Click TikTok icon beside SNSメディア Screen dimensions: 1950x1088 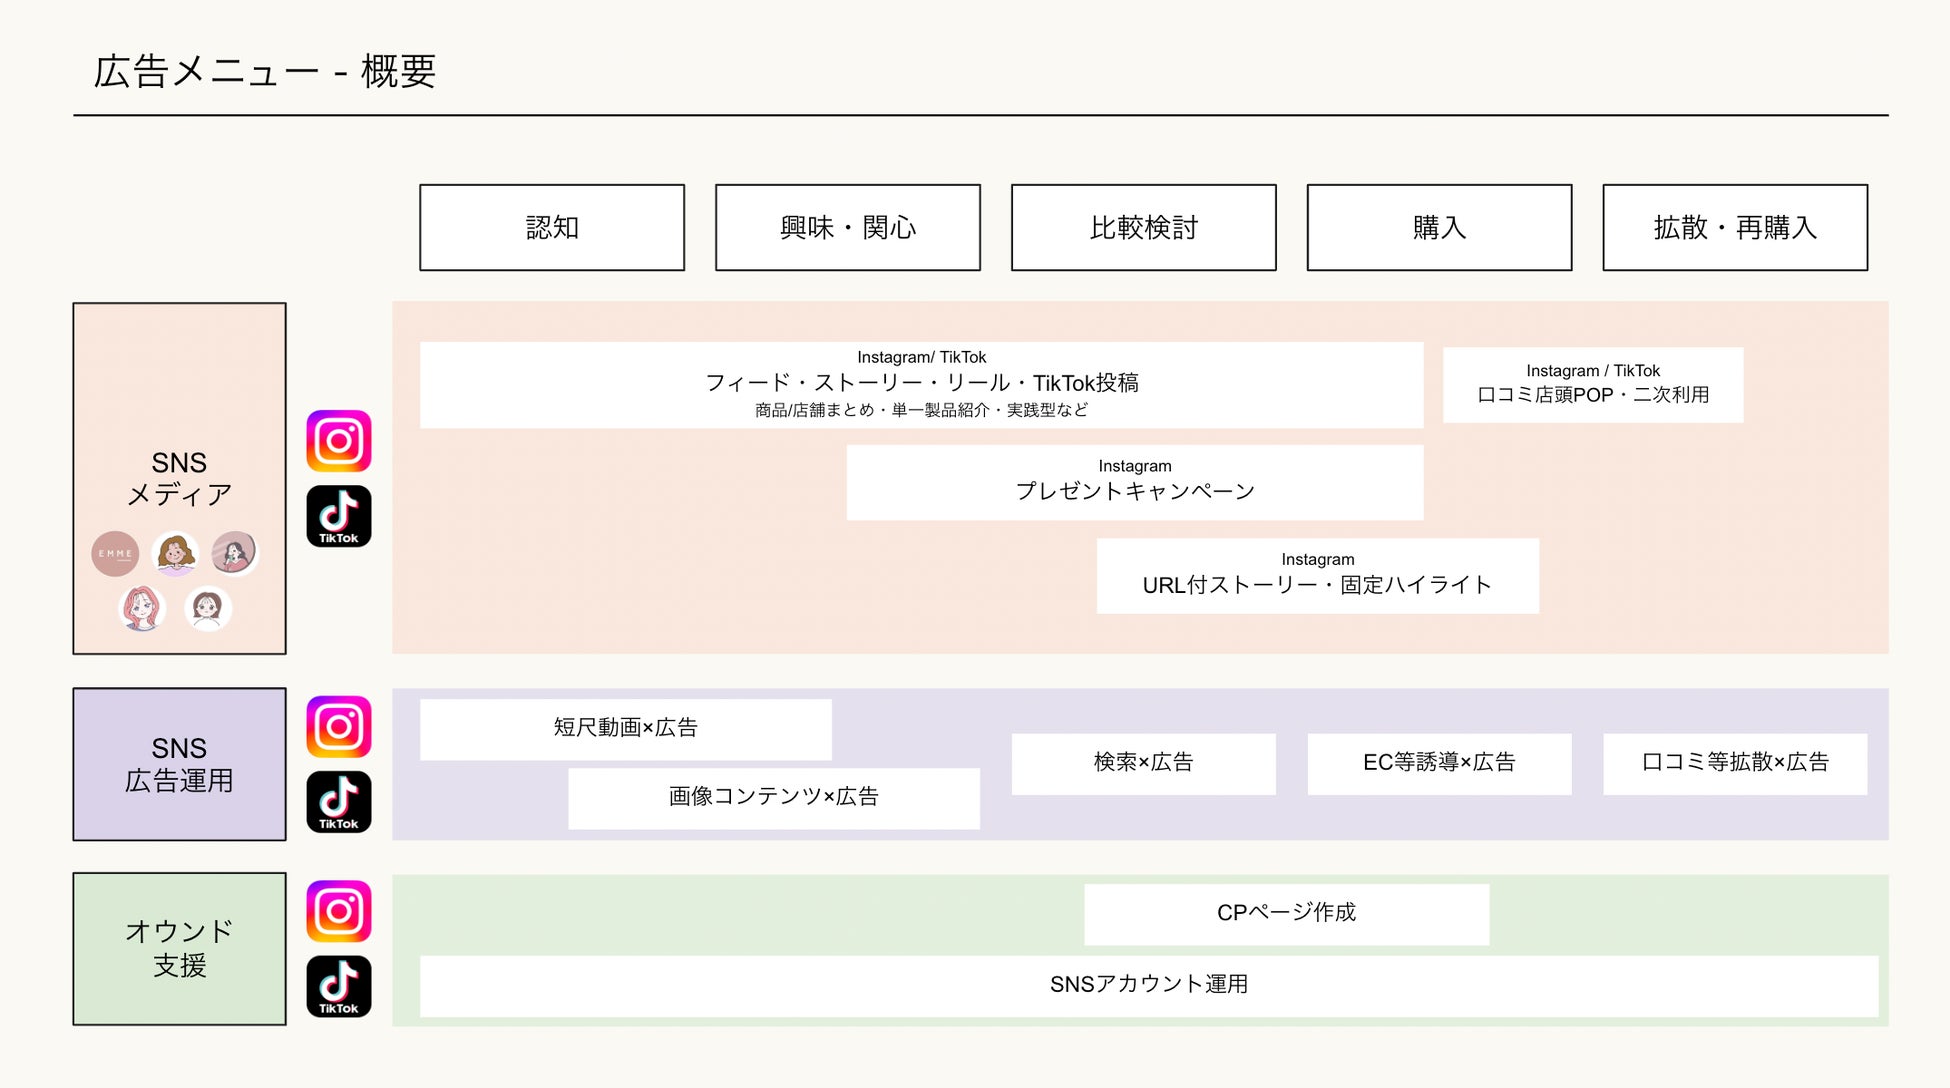pyautogui.click(x=339, y=516)
